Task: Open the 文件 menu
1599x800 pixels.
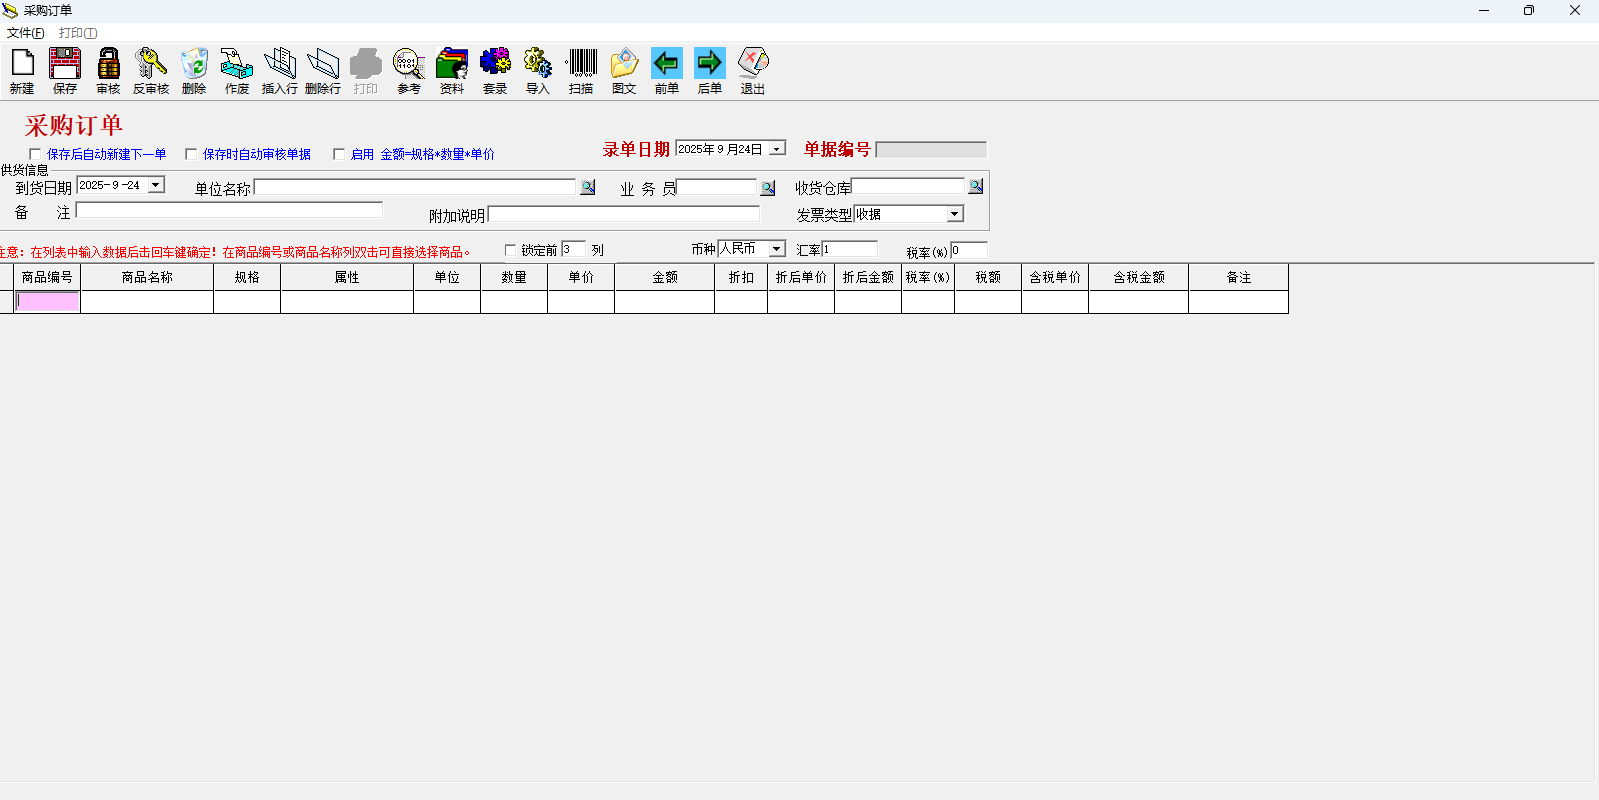Action: point(25,33)
